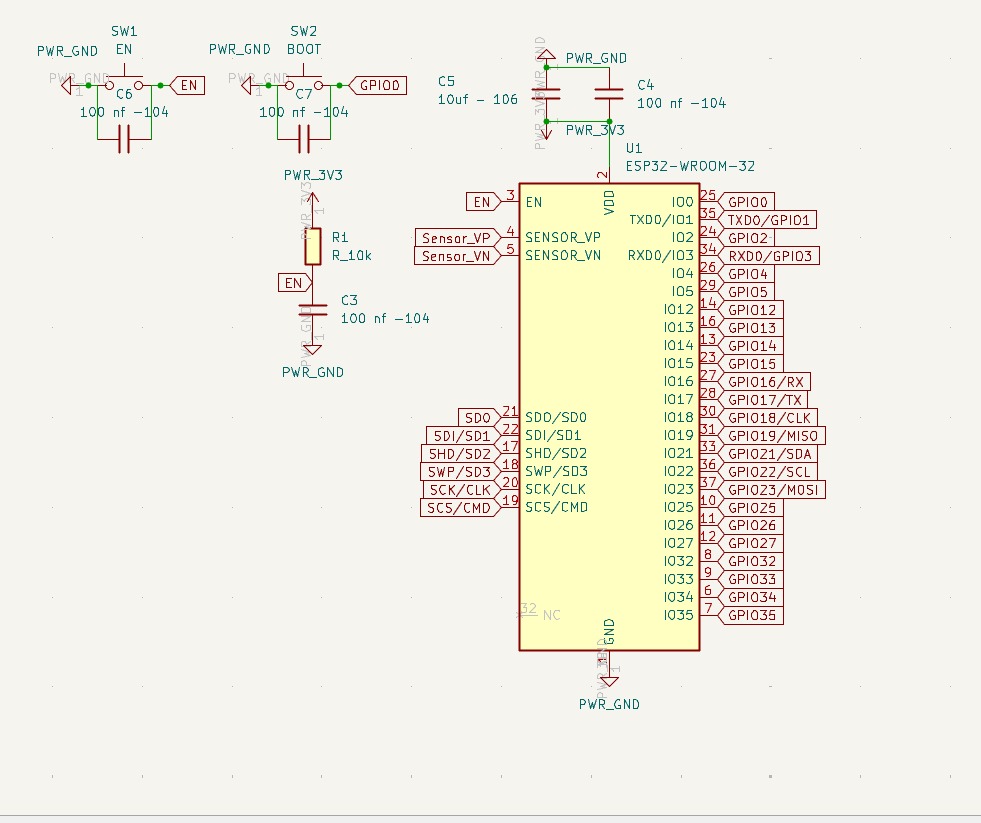Click the GPIO14 label
Screen dimensions: 981x823
[x=750, y=346]
